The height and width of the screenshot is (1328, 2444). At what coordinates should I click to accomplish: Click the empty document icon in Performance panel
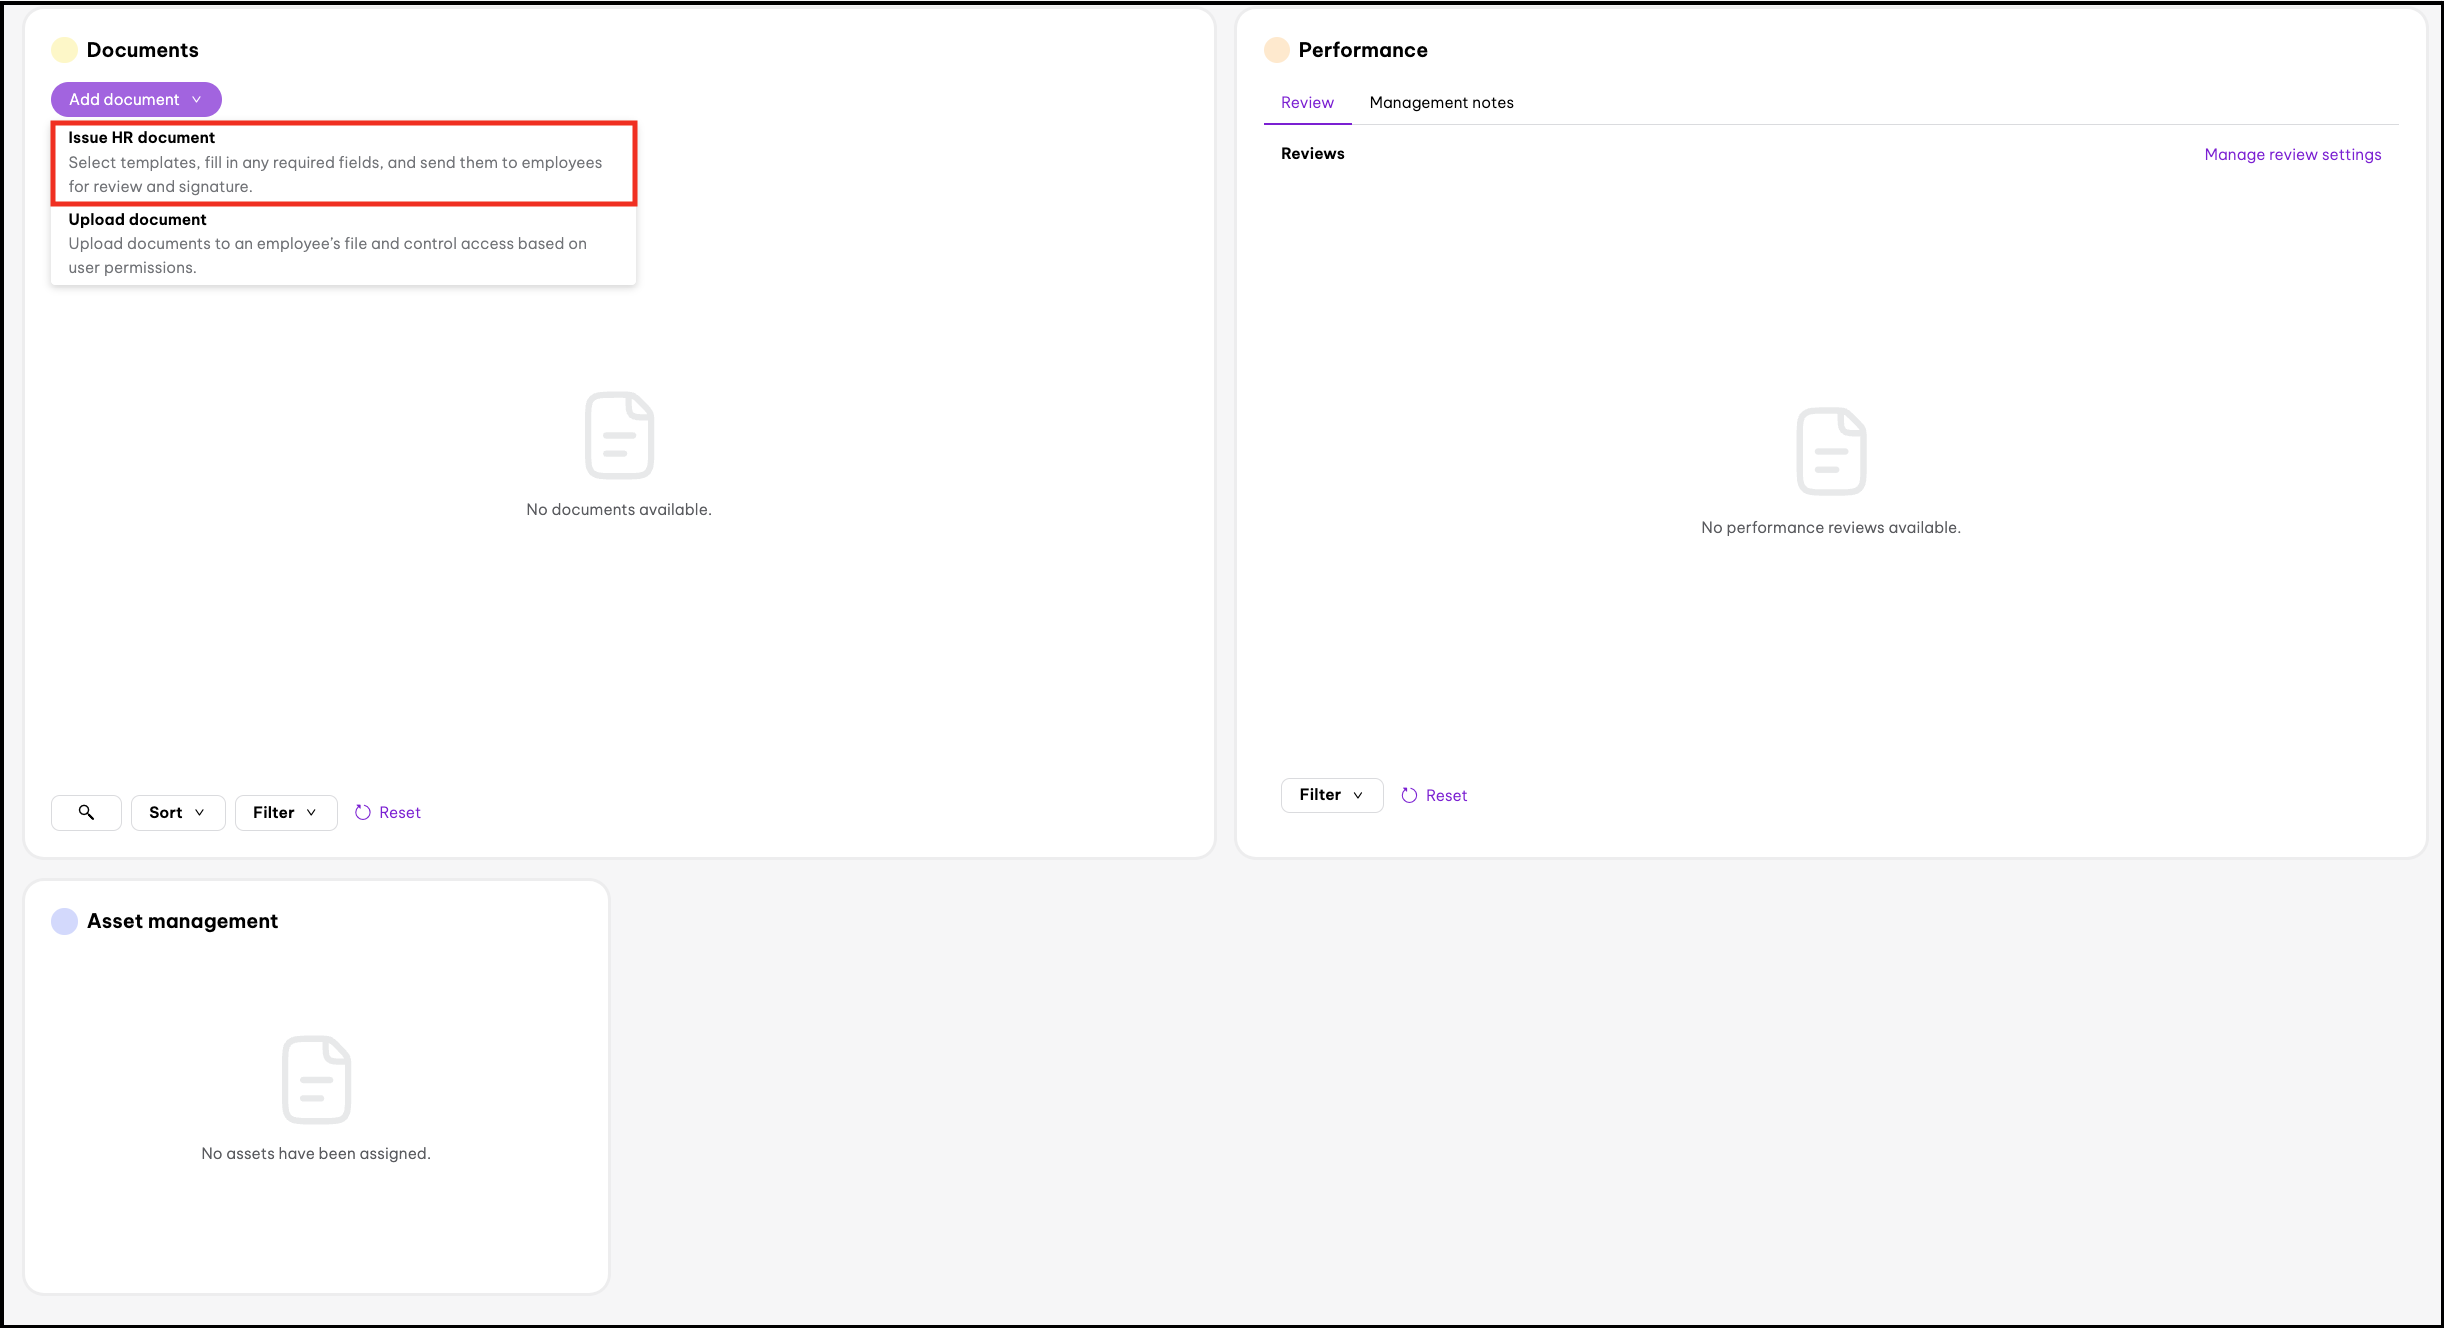1830,451
